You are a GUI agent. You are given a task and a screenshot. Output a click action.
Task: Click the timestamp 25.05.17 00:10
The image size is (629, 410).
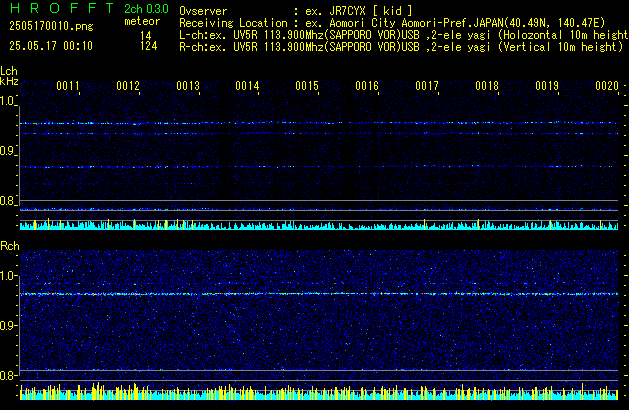click(51, 46)
